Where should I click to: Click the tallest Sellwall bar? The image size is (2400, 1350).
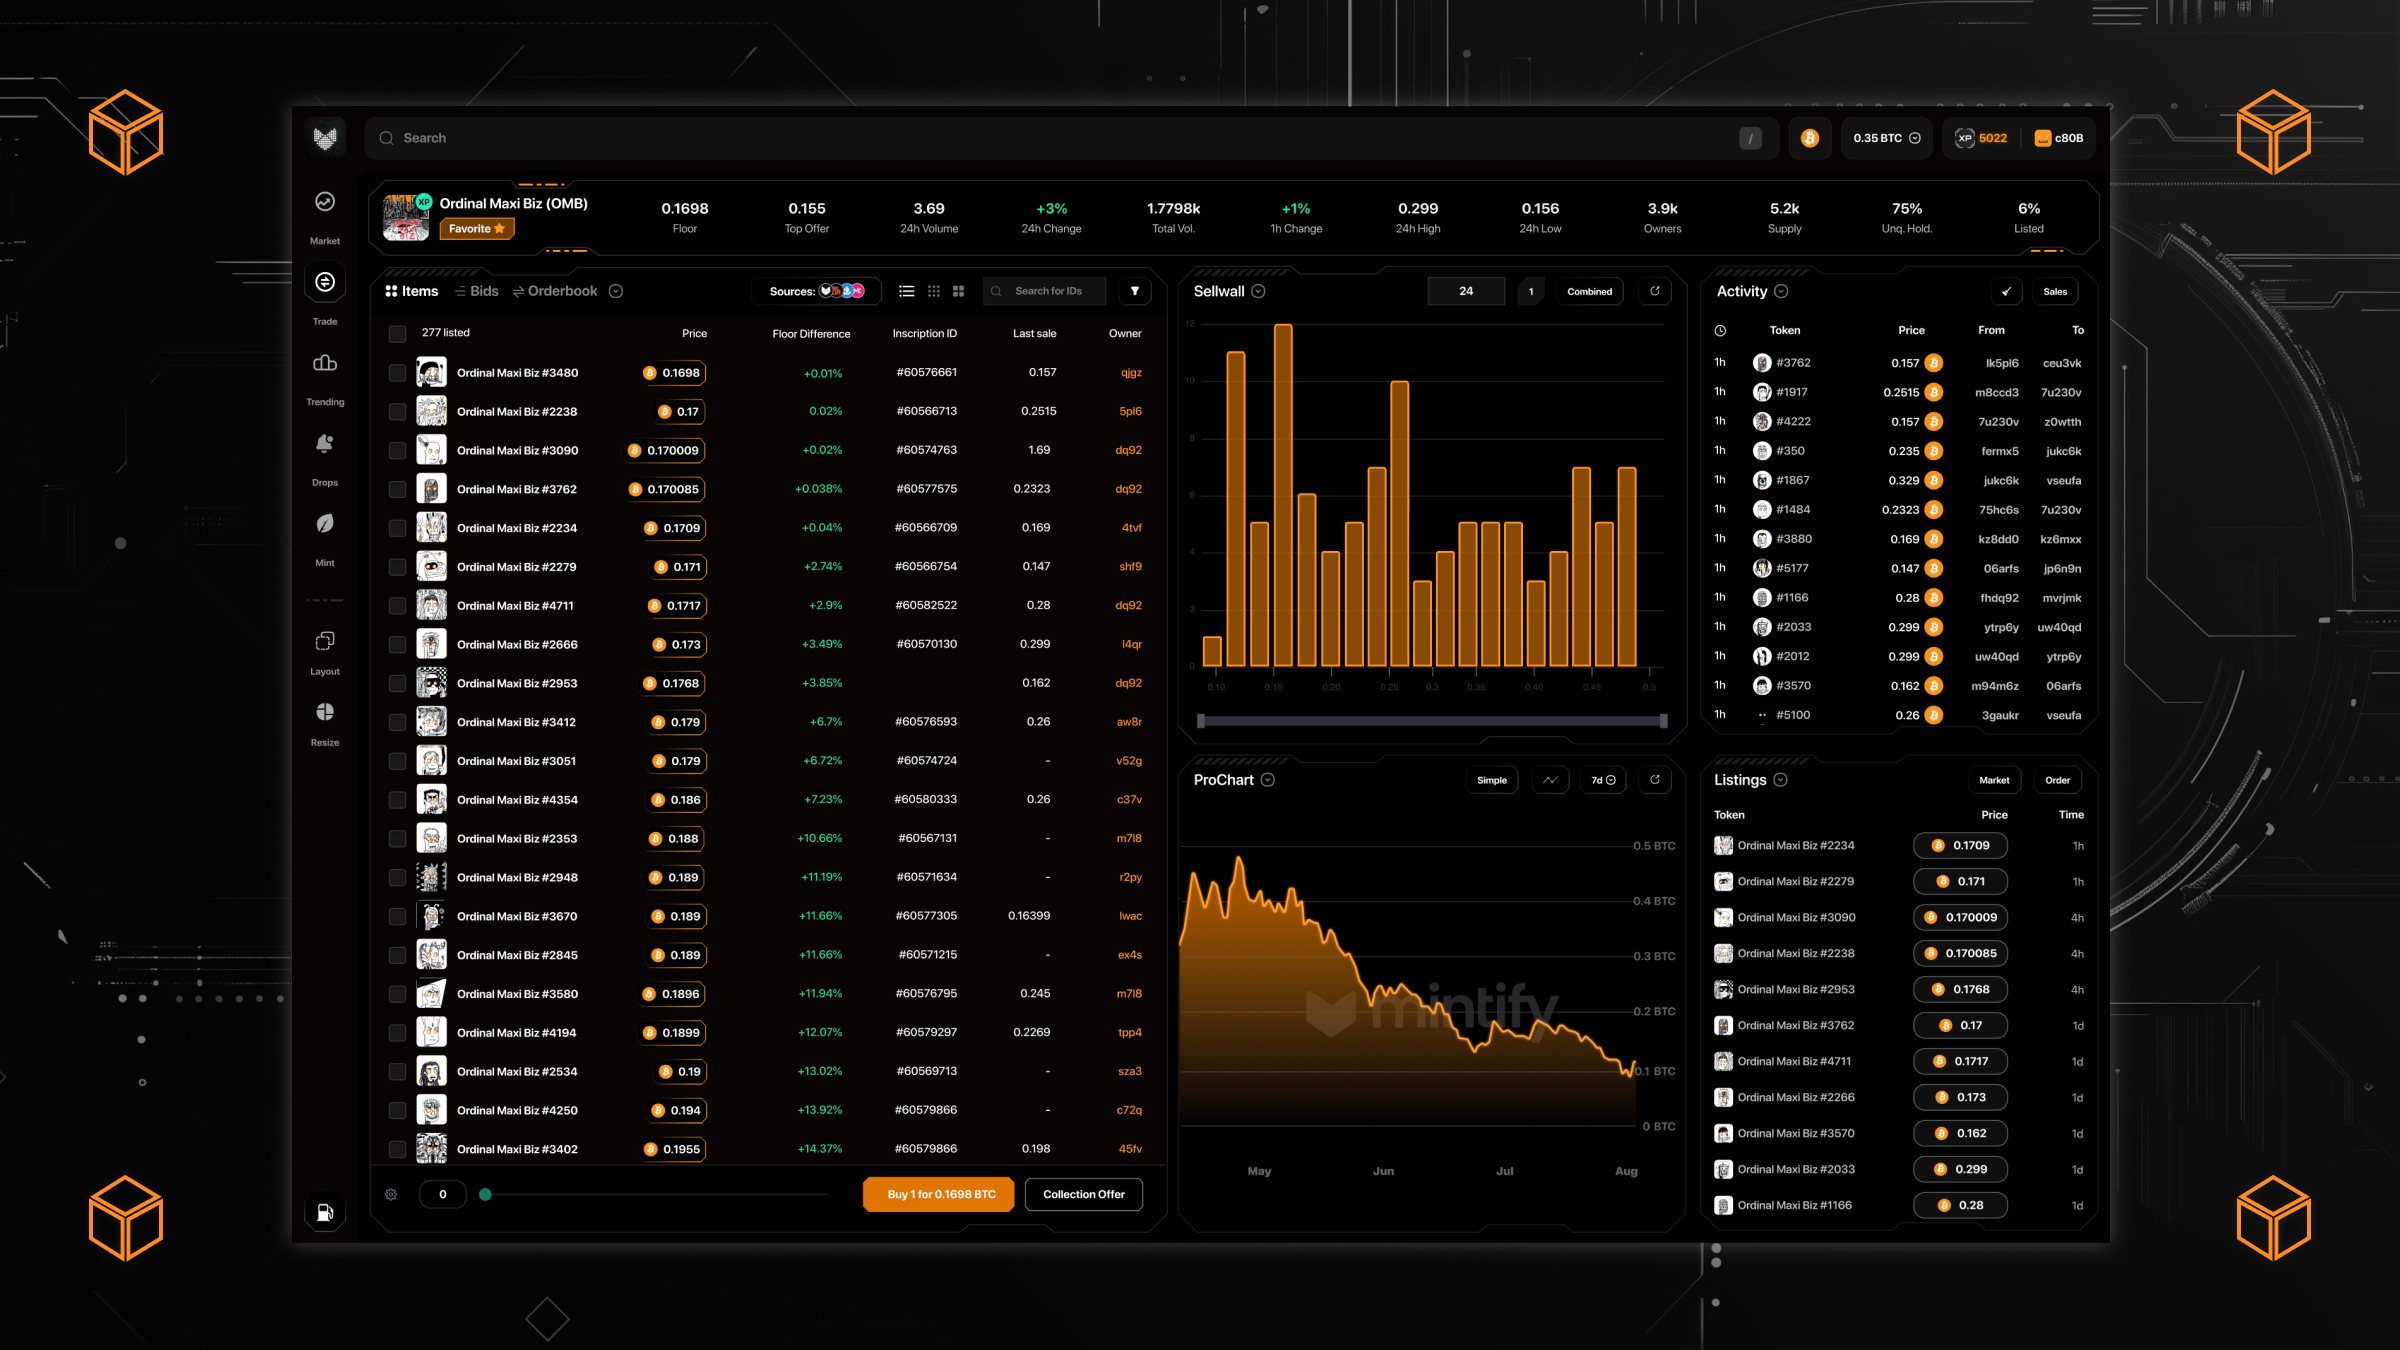[x=1283, y=495]
